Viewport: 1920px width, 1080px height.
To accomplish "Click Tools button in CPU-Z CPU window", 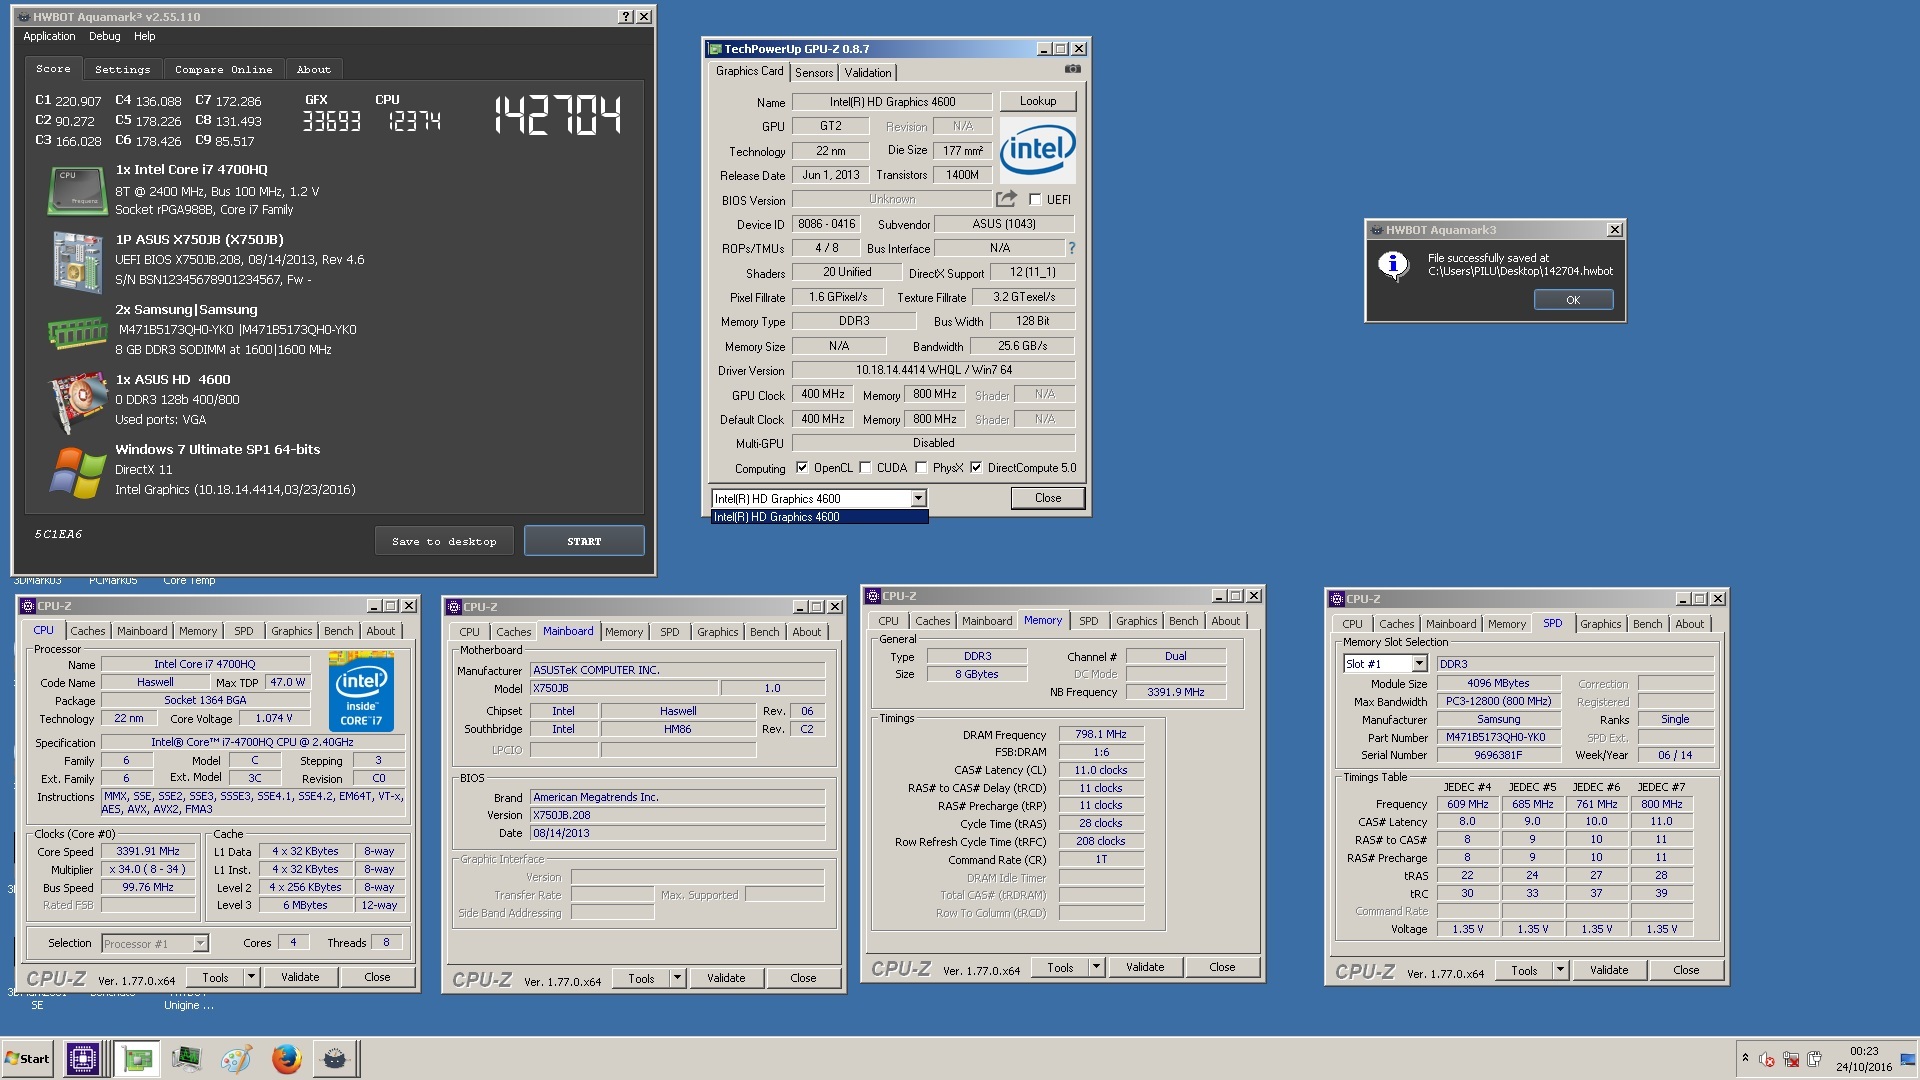I will coord(215,977).
